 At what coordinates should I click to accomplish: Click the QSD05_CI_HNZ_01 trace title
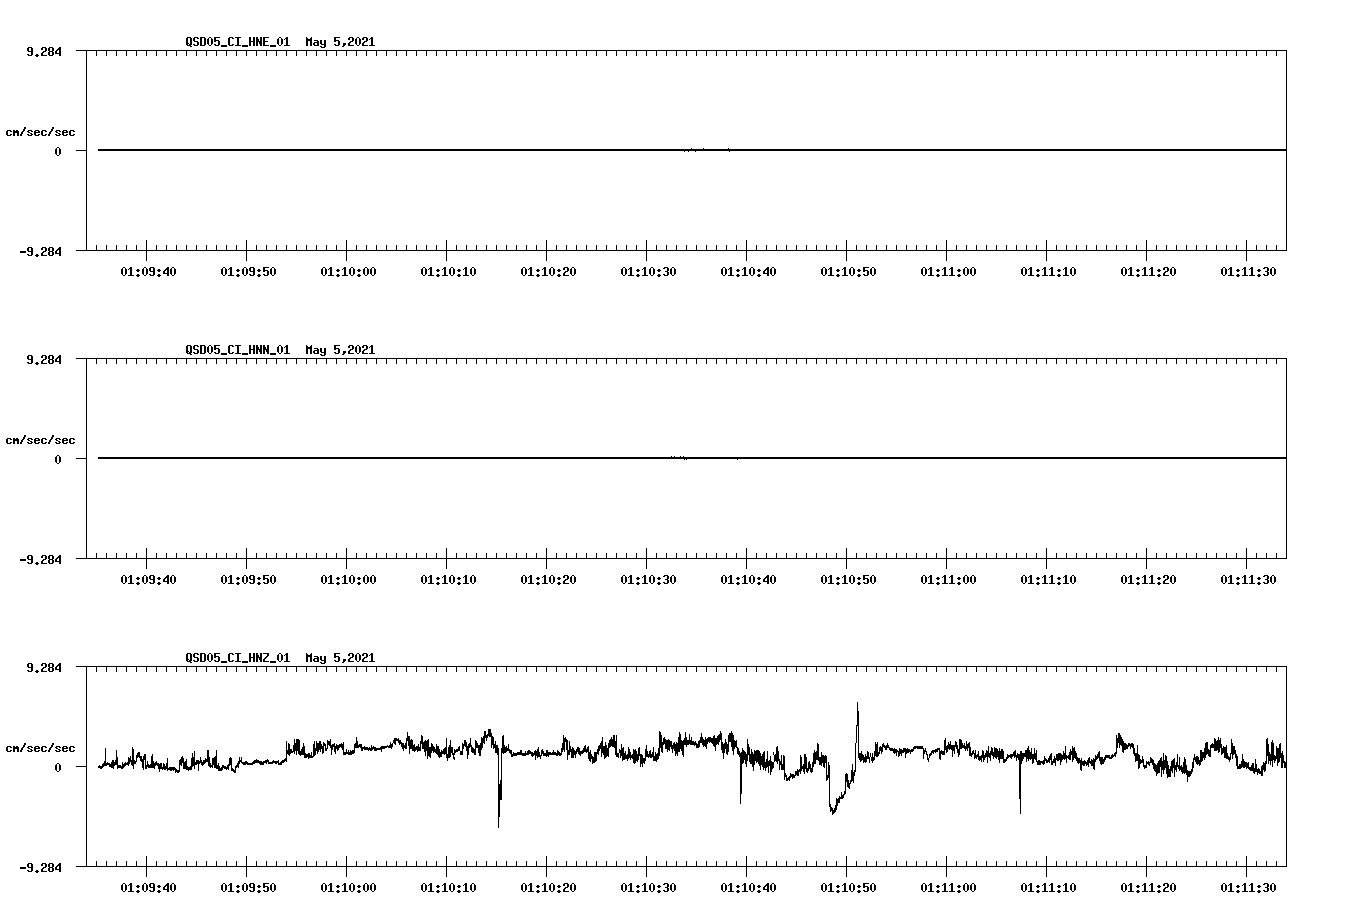[236, 658]
